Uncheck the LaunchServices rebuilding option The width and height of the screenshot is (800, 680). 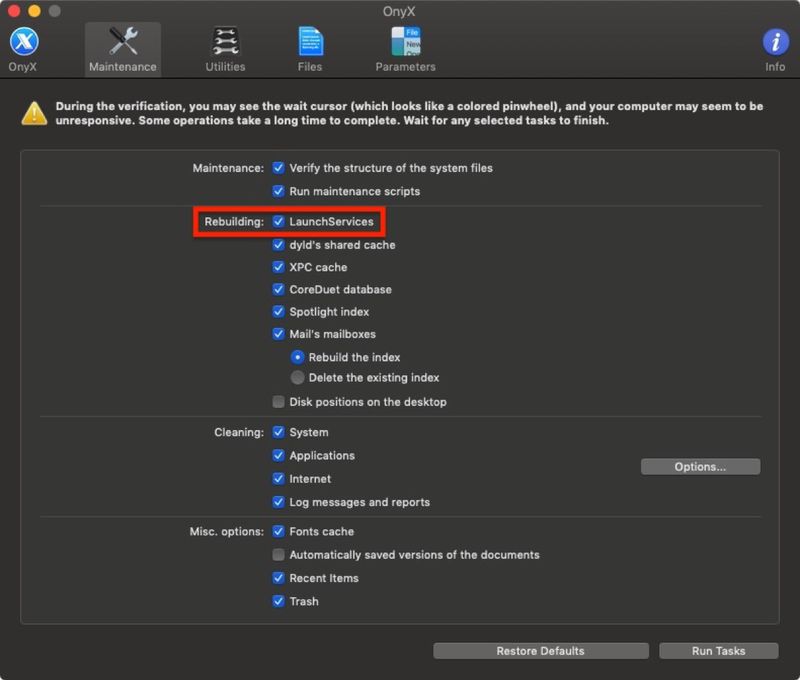[x=278, y=223]
